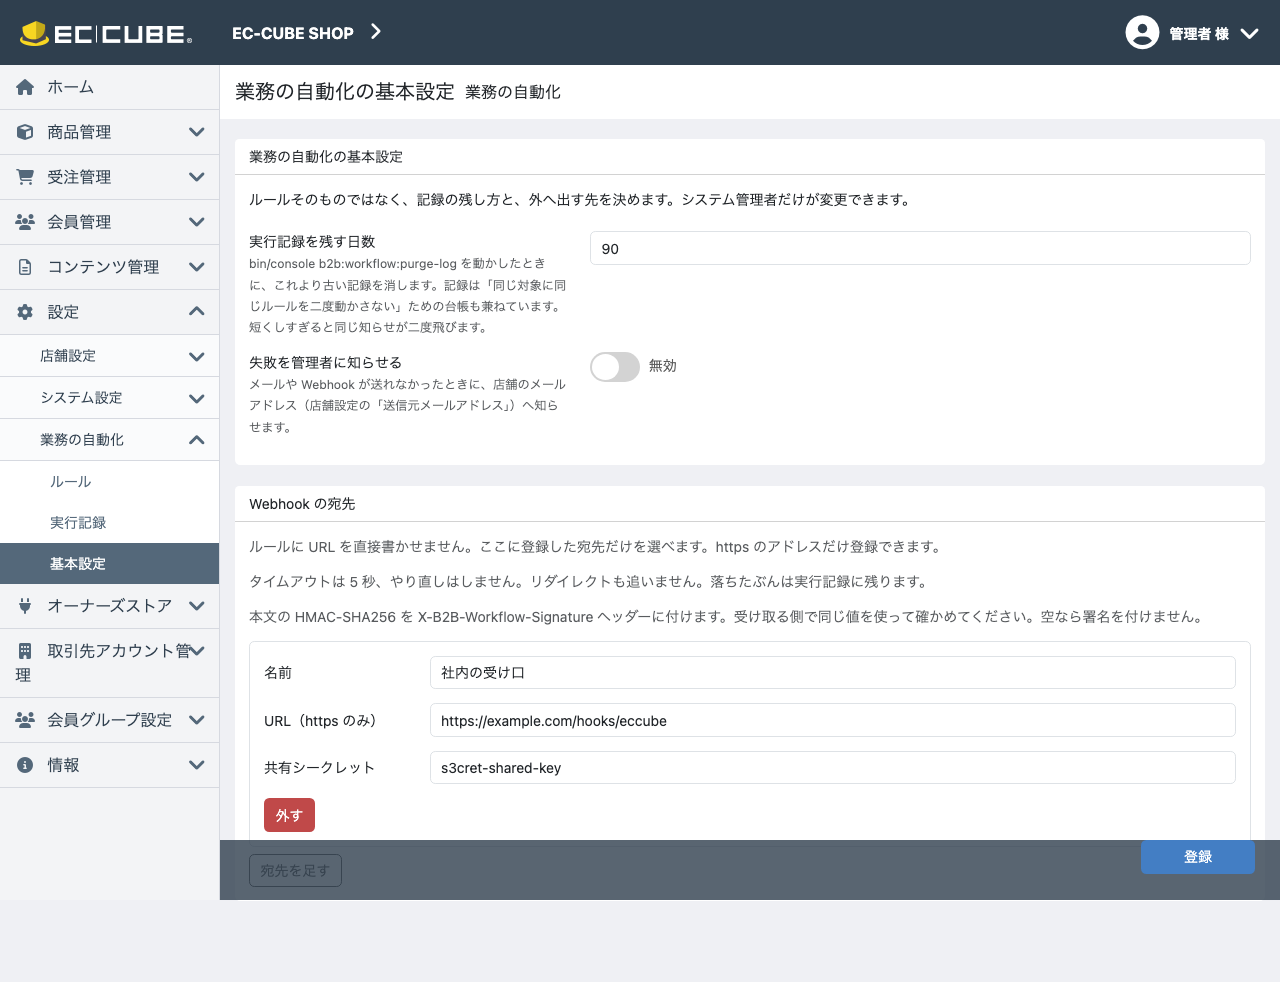The width and height of the screenshot is (1280, 982).
Task: Click the オーナーズストア plug icon
Action: [x=25, y=606]
